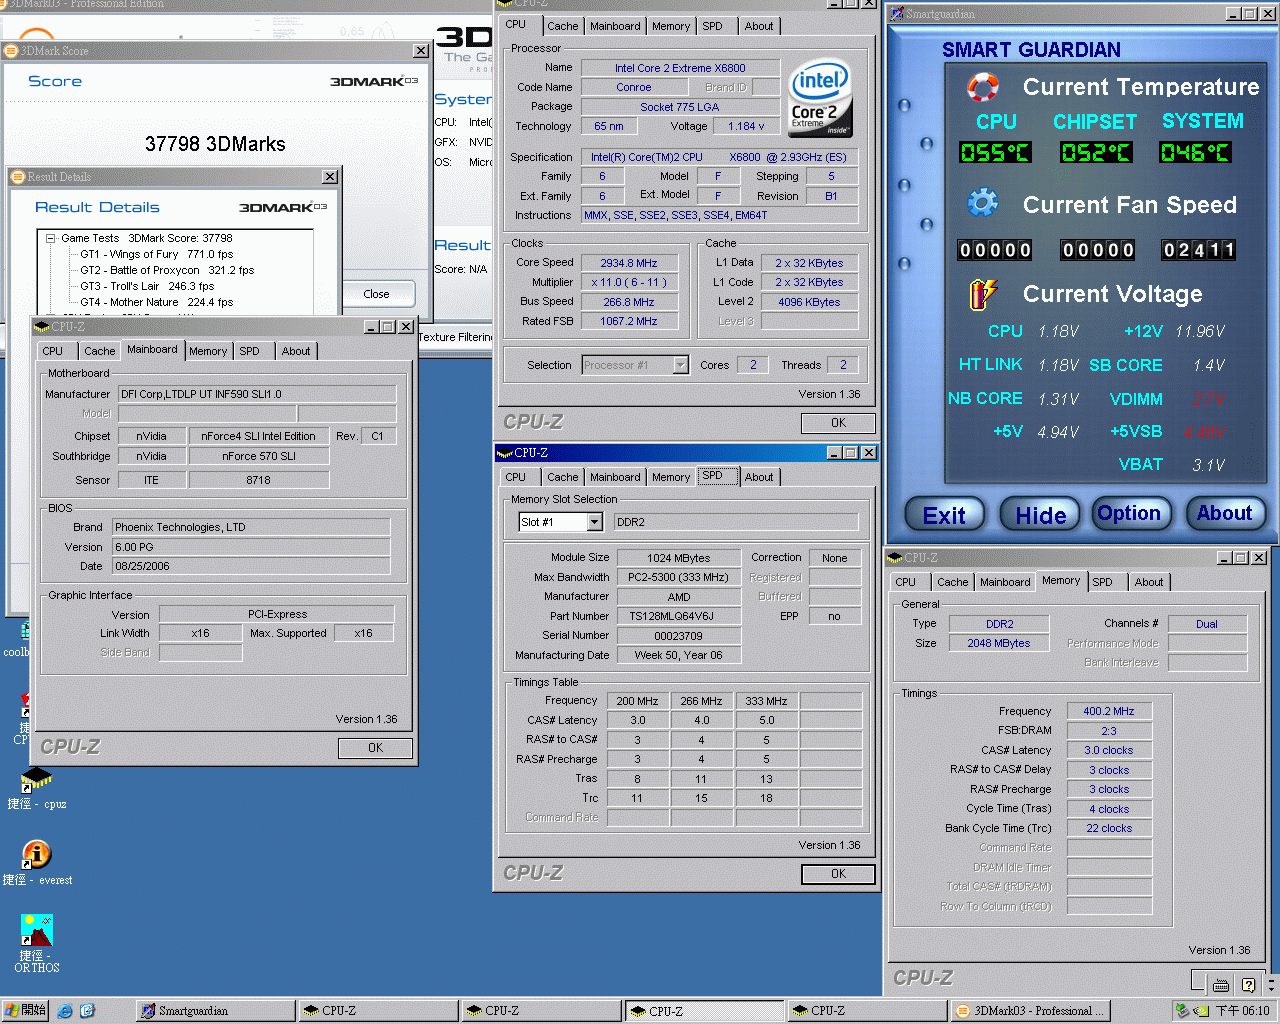The width and height of the screenshot is (1280, 1024).
Task: Switch to Memory tab in Mainboard window
Action: [207, 351]
